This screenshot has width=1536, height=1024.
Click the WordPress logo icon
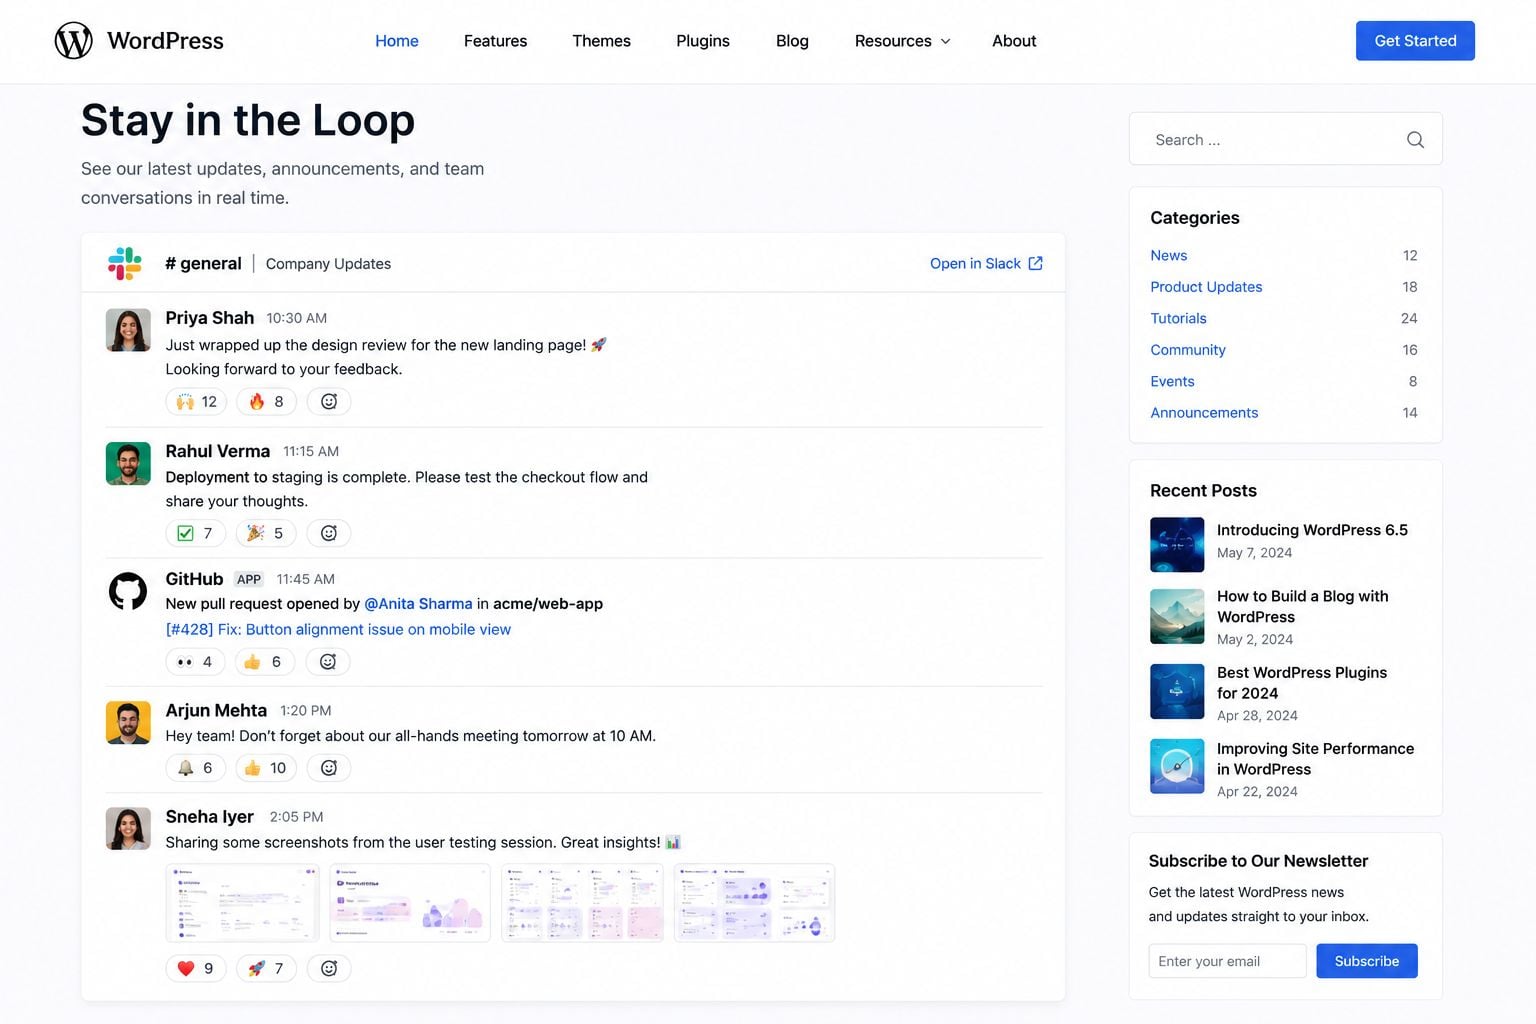(x=73, y=41)
